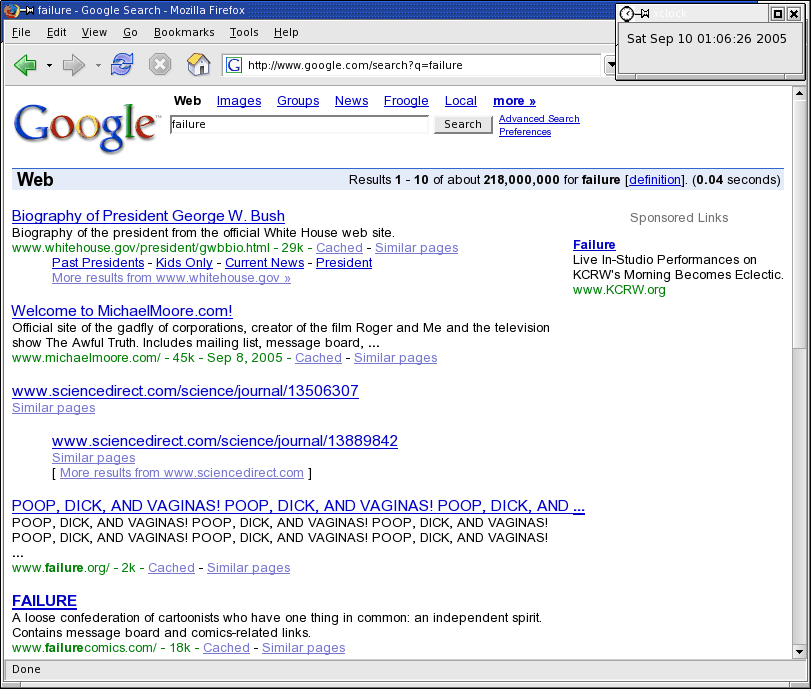811x689 pixels.
Task: Open the President sublink
Action: (x=344, y=263)
